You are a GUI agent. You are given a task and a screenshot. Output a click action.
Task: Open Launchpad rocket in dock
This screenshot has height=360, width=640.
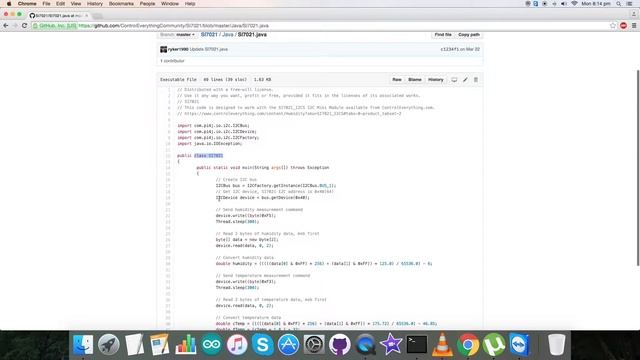tap(109, 344)
